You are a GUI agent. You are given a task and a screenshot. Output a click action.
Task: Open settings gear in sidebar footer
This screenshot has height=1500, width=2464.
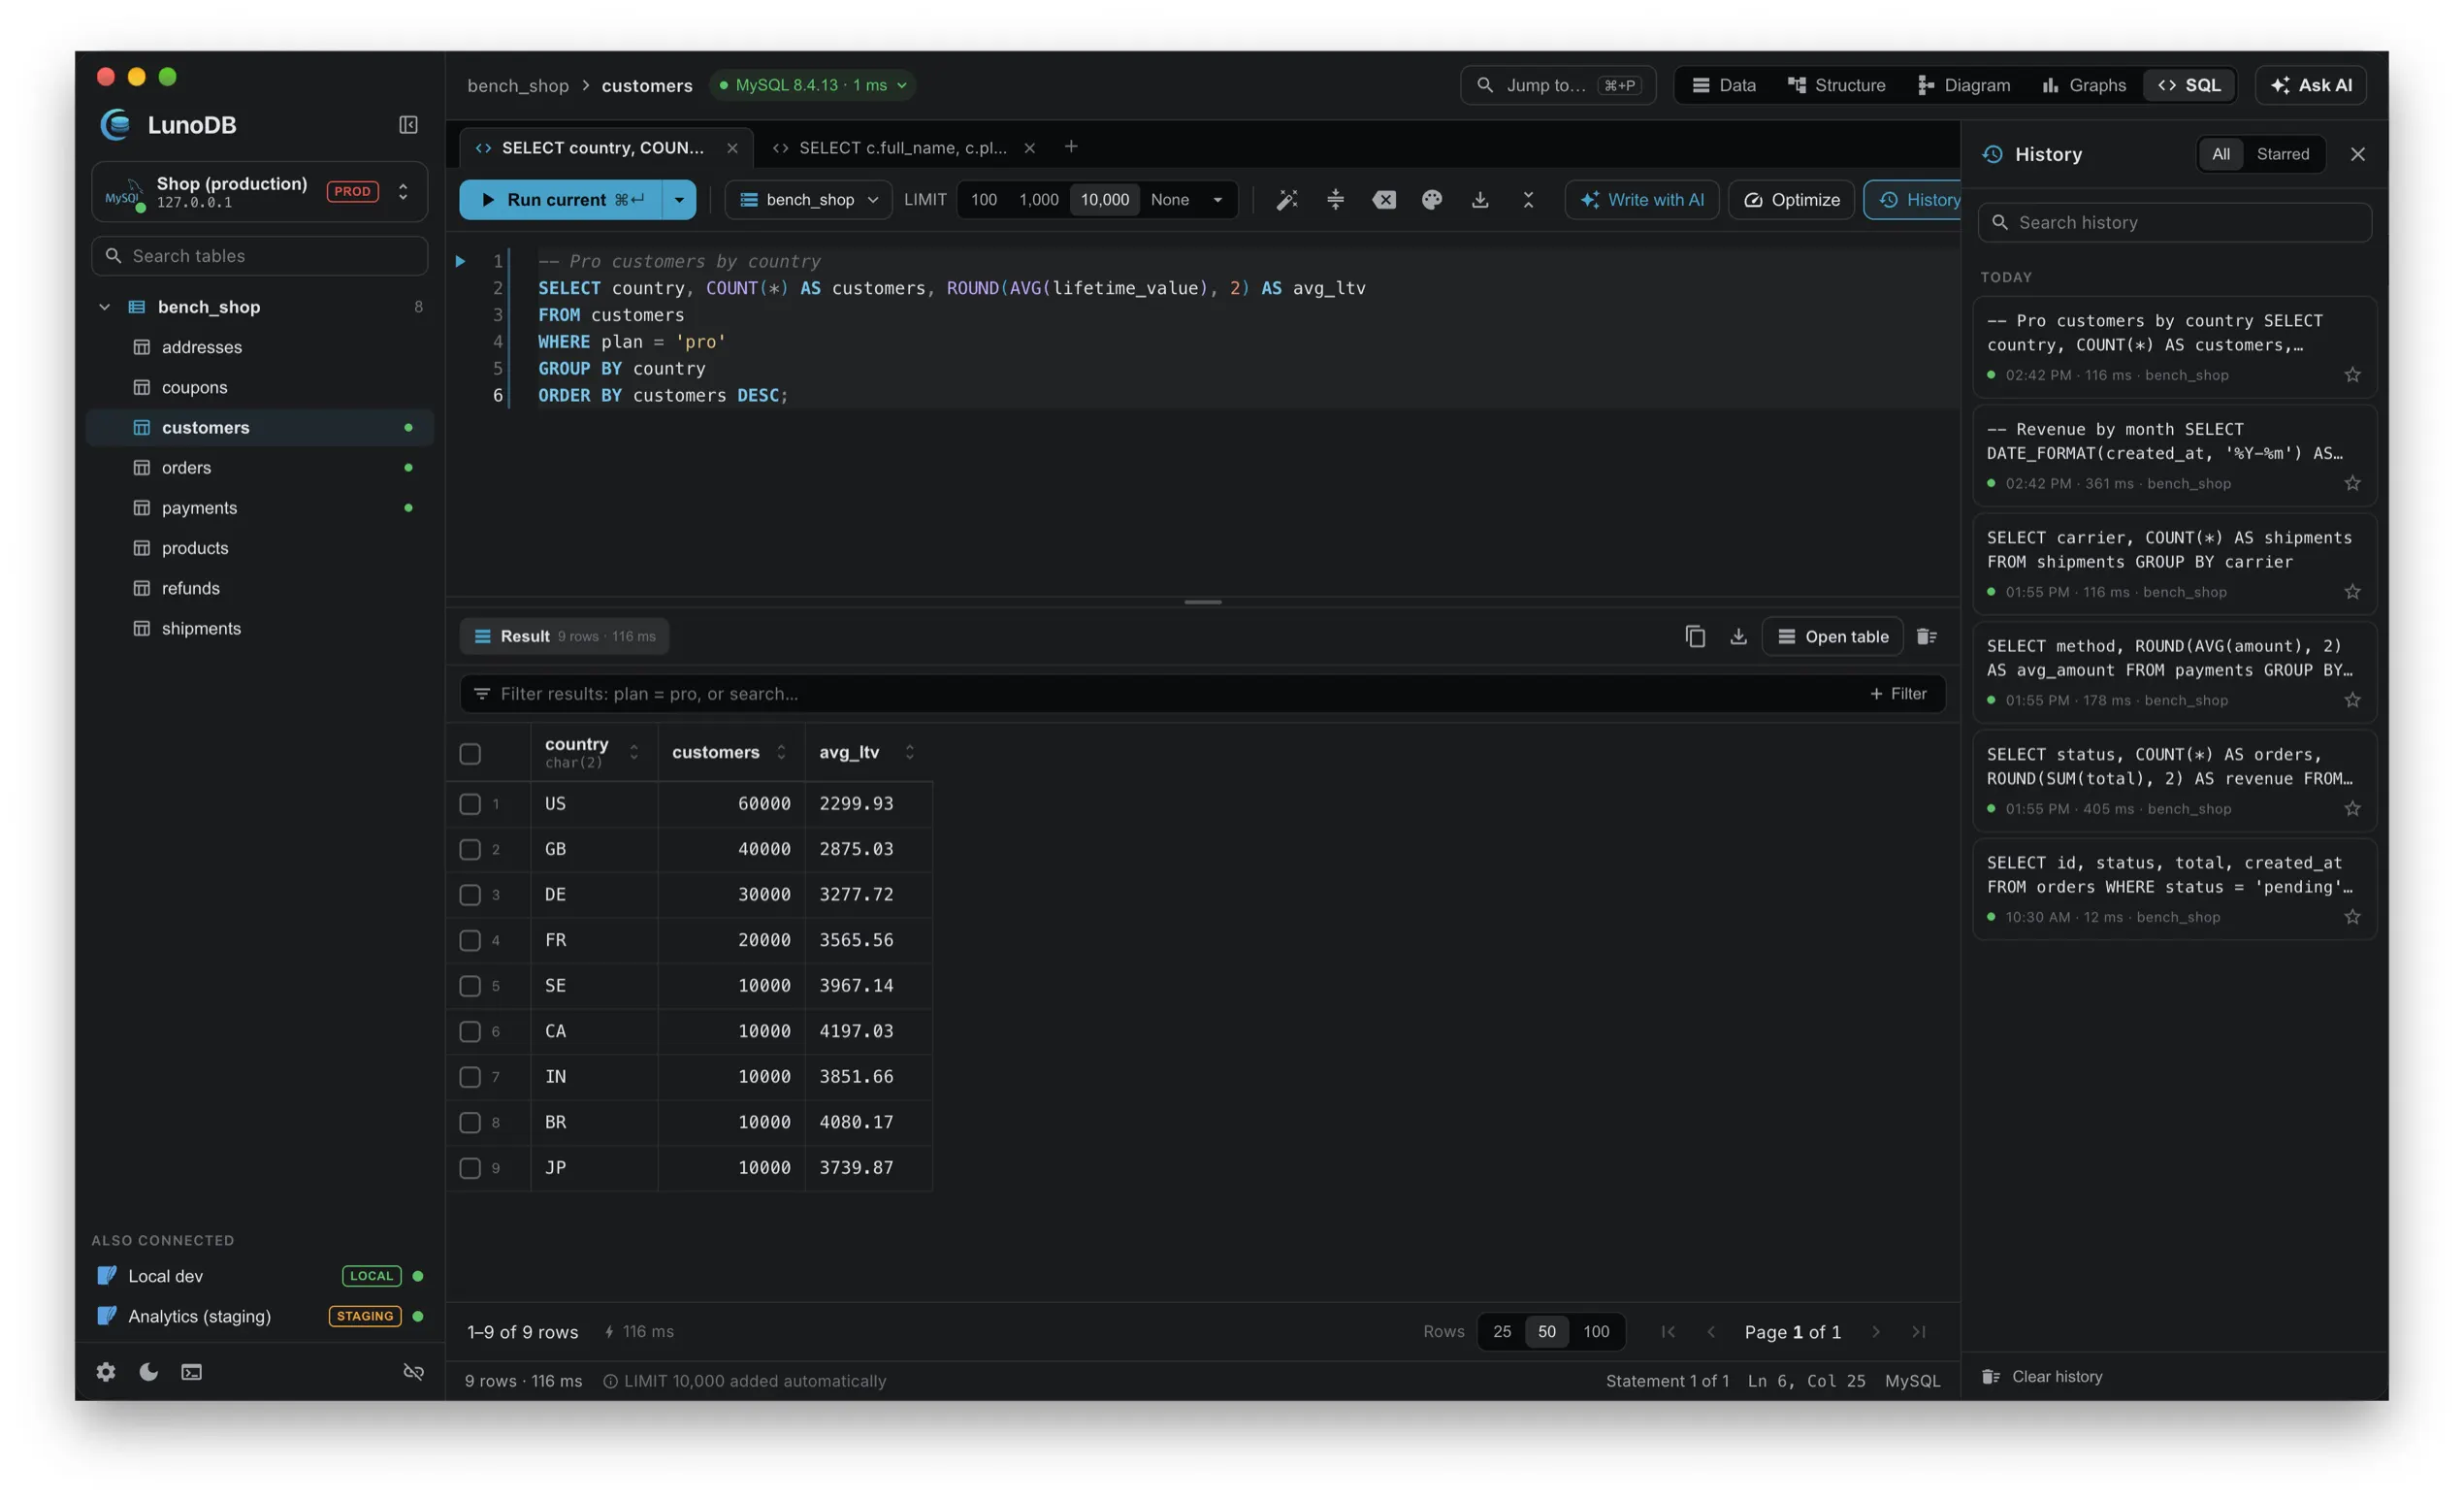106,1372
